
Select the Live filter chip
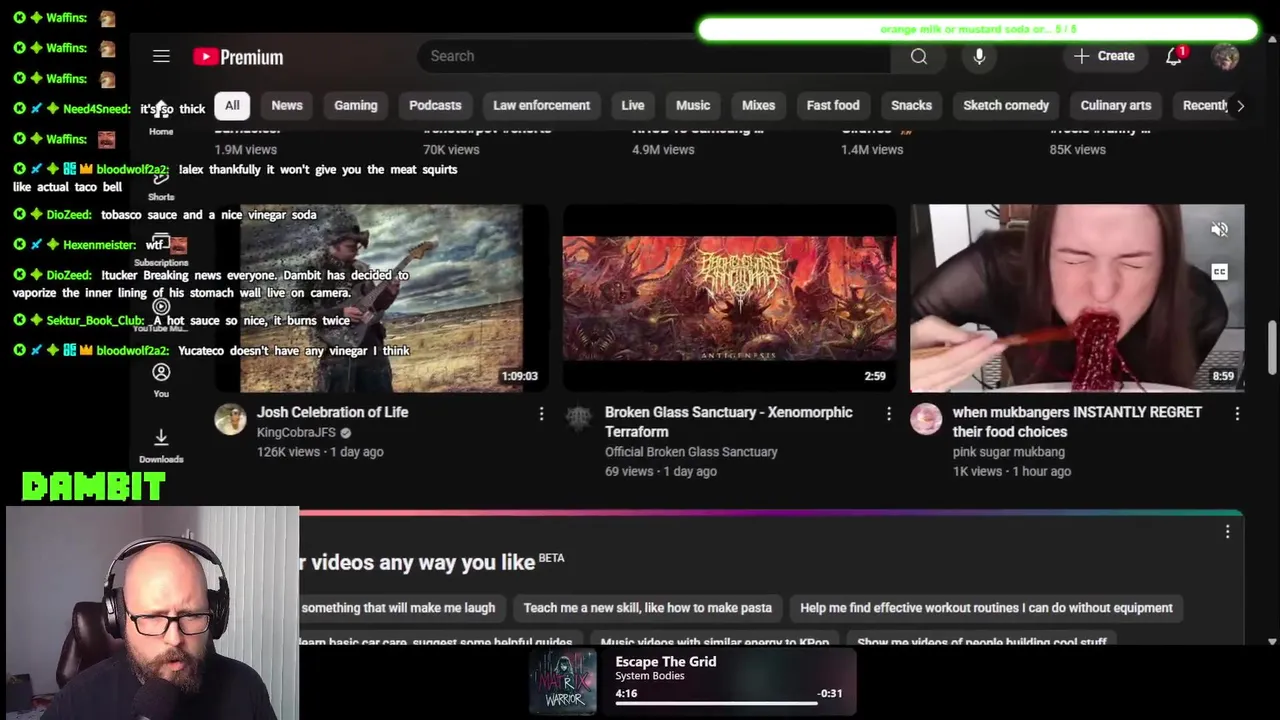[633, 105]
